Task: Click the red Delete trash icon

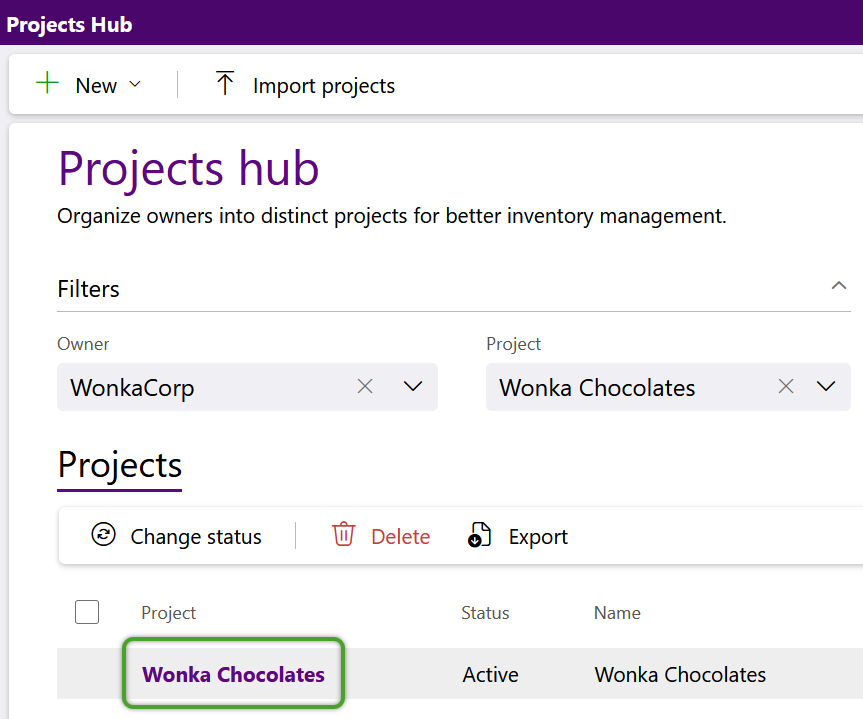Action: point(343,534)
